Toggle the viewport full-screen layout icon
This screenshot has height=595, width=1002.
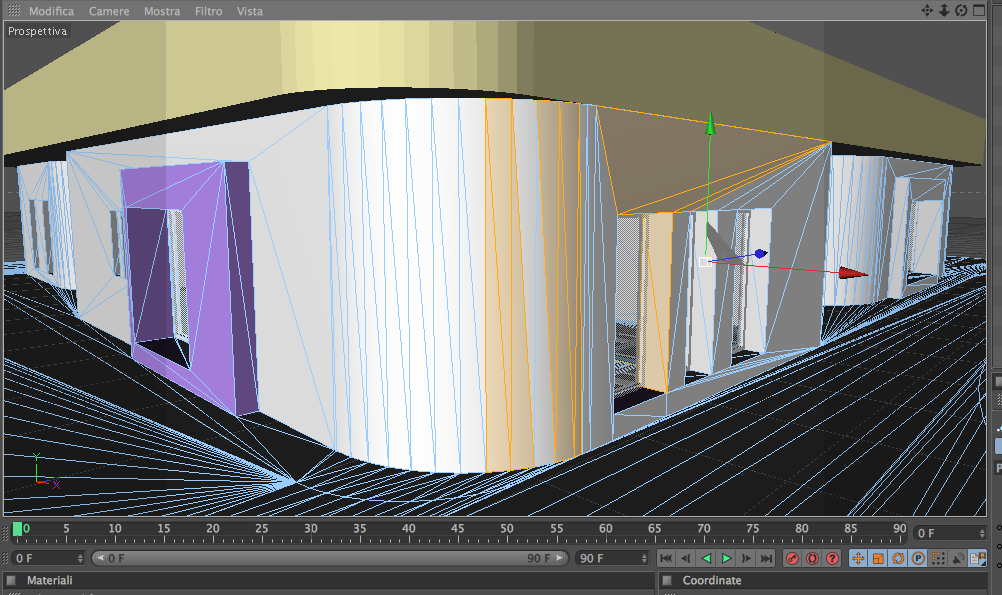pyautogui.click(x=978, y=10)
